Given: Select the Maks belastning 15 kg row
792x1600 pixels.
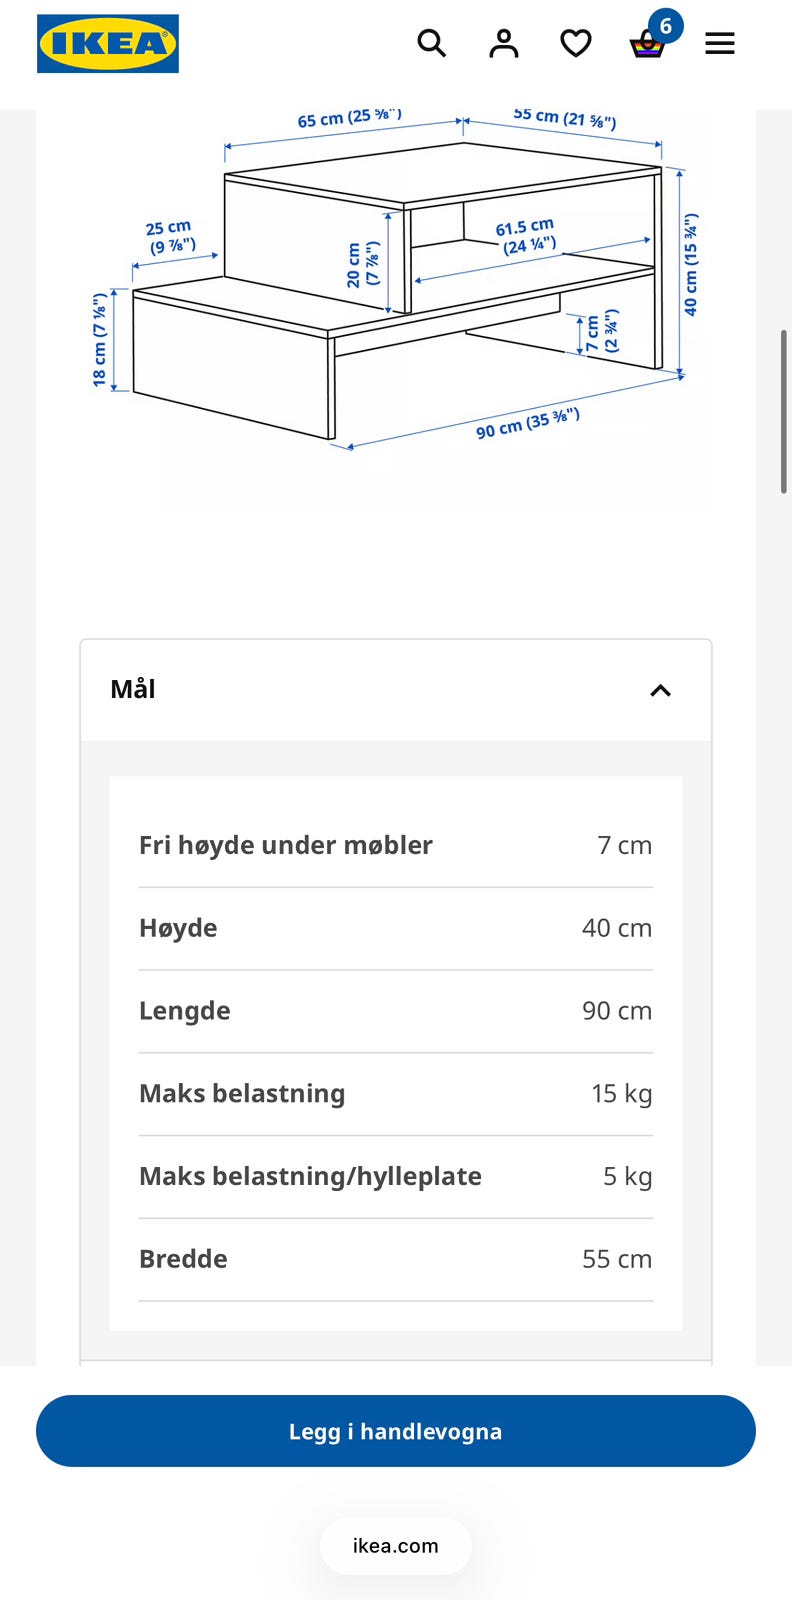Looking at the screenshot, I should [x=396, y=1094].
